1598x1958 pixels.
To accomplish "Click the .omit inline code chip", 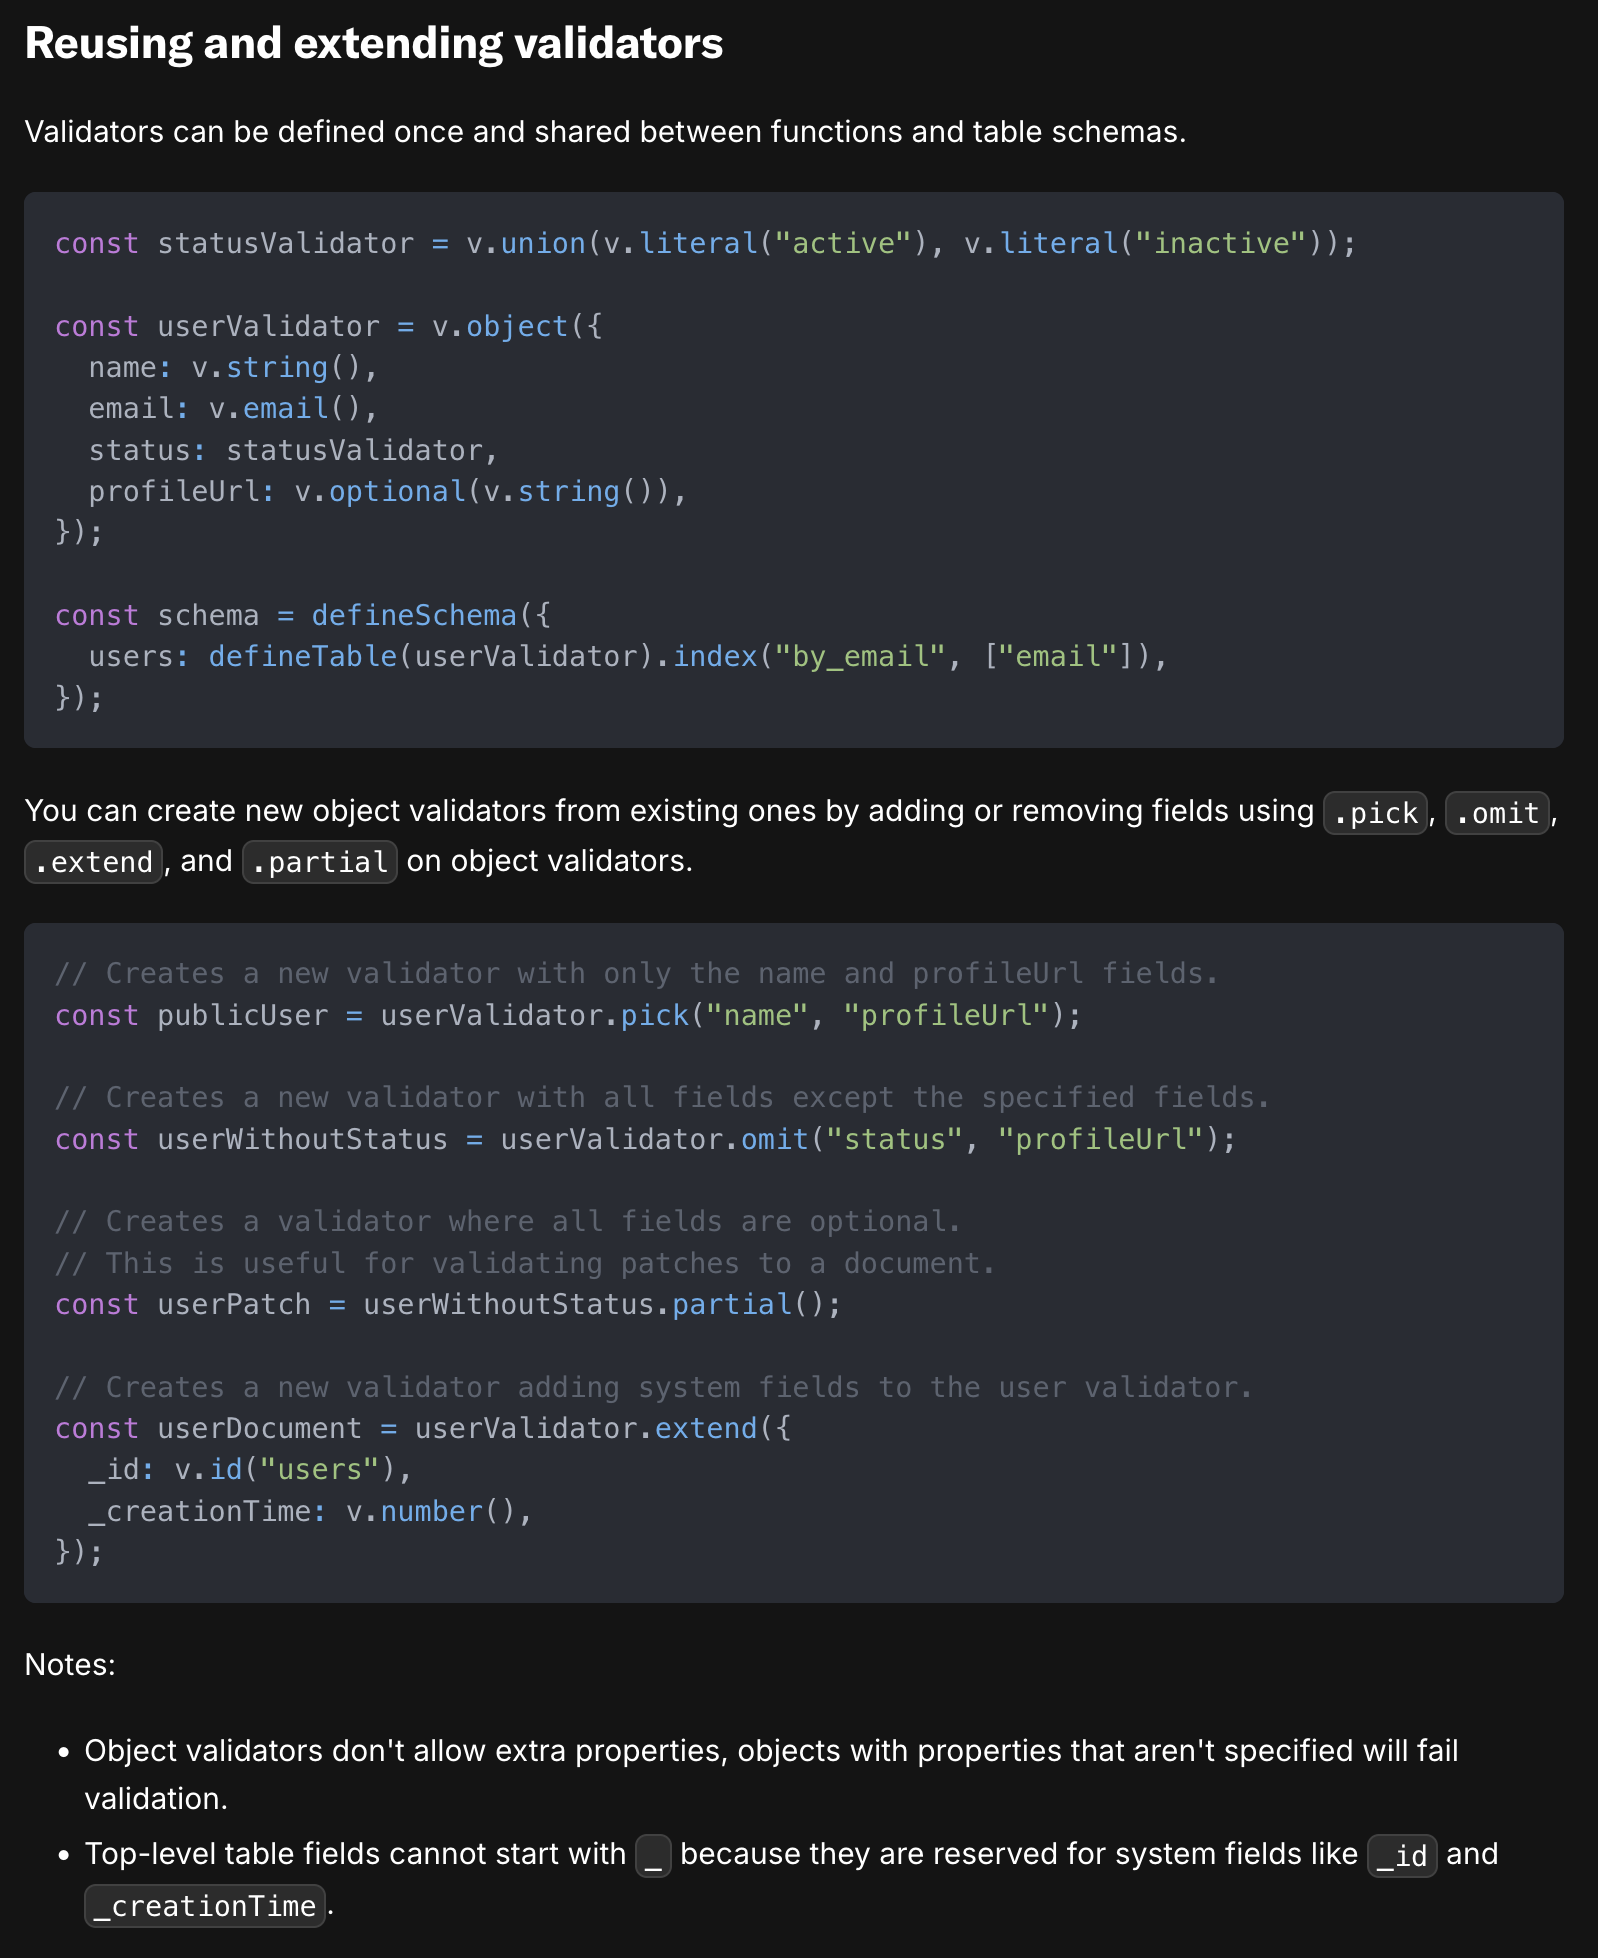I will (1497, 813).
